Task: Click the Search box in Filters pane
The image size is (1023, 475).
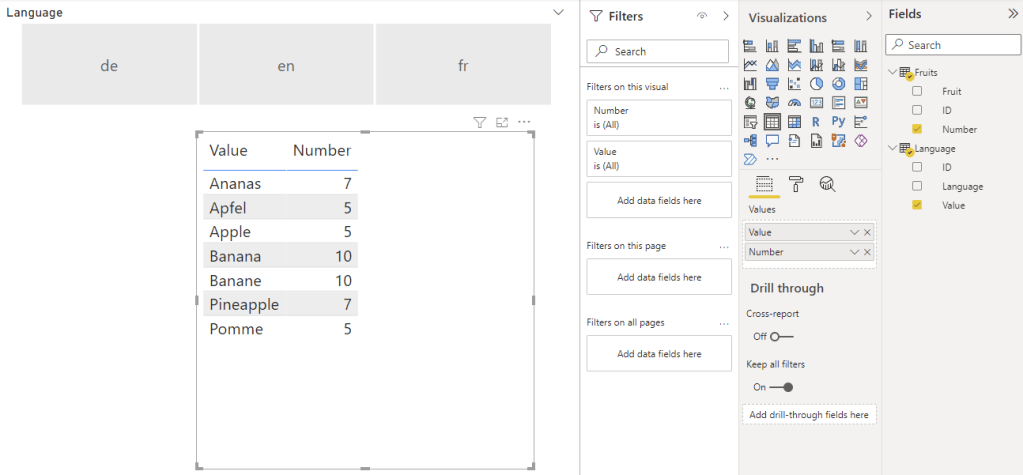Action: [658, 51]
